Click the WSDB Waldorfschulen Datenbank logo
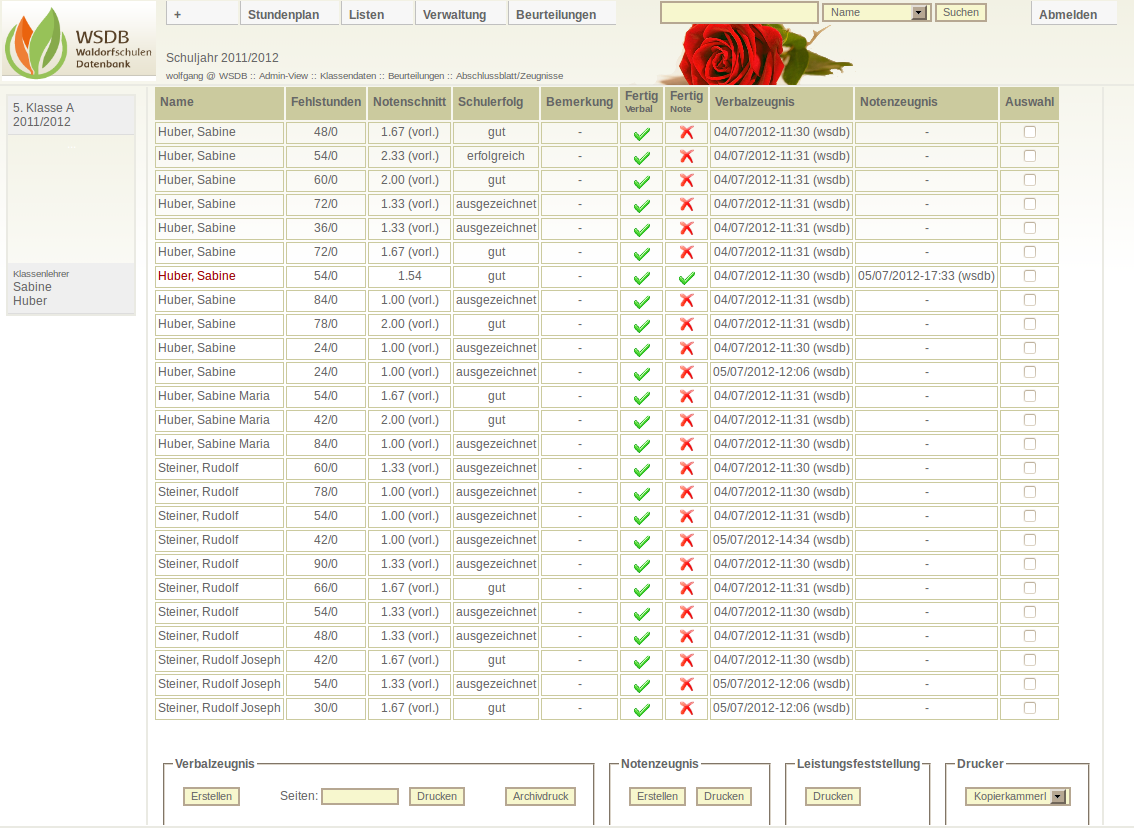The width and height of the screenshot is (1134, 828). pos(78,40)
